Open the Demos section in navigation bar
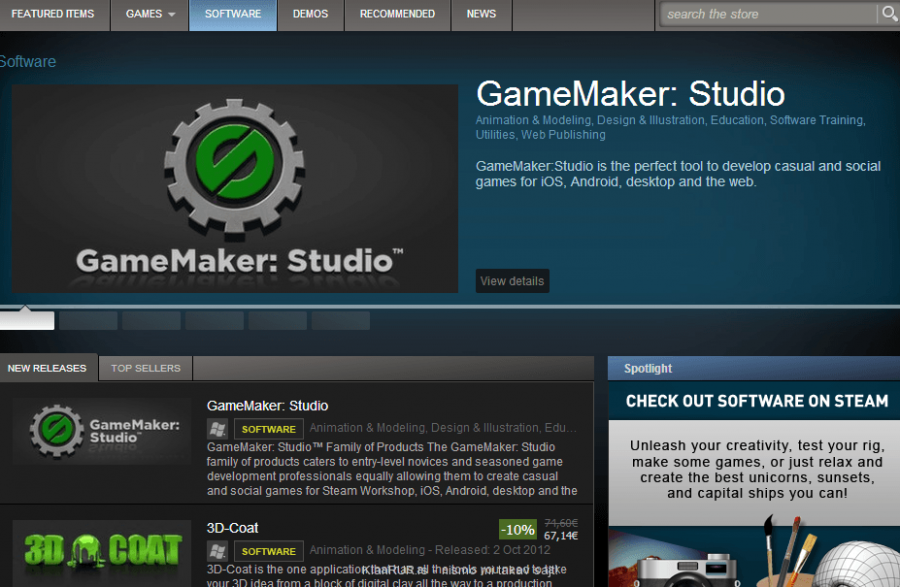The image size is (900, 587). (x=310, y=14)
